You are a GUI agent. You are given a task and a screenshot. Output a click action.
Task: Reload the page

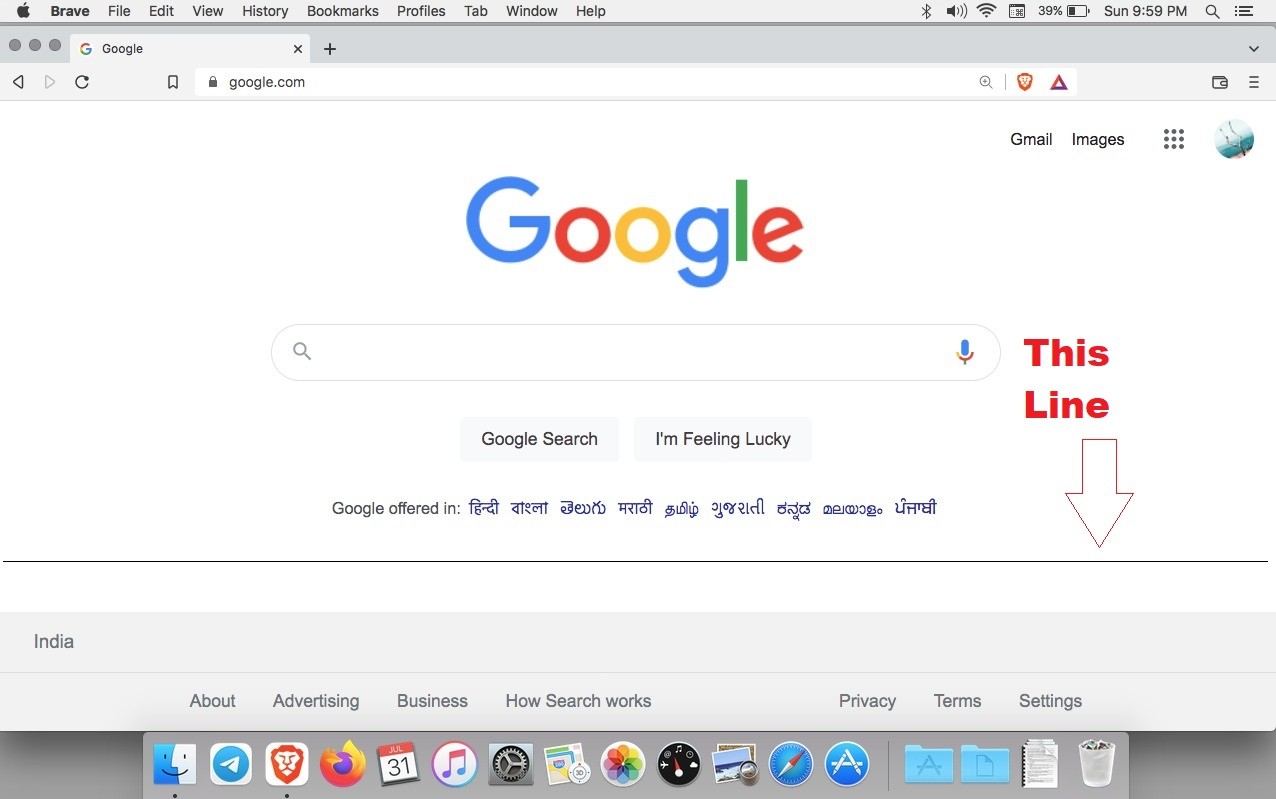point(82,82)
